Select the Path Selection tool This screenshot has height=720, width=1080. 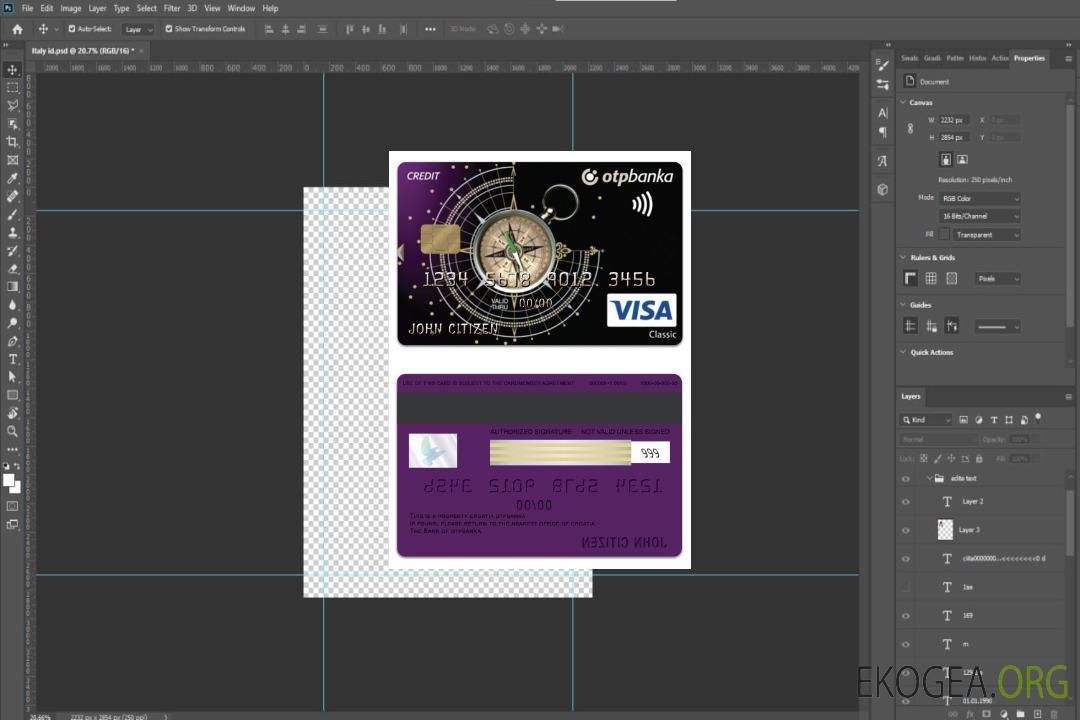[x=12, y=377]
